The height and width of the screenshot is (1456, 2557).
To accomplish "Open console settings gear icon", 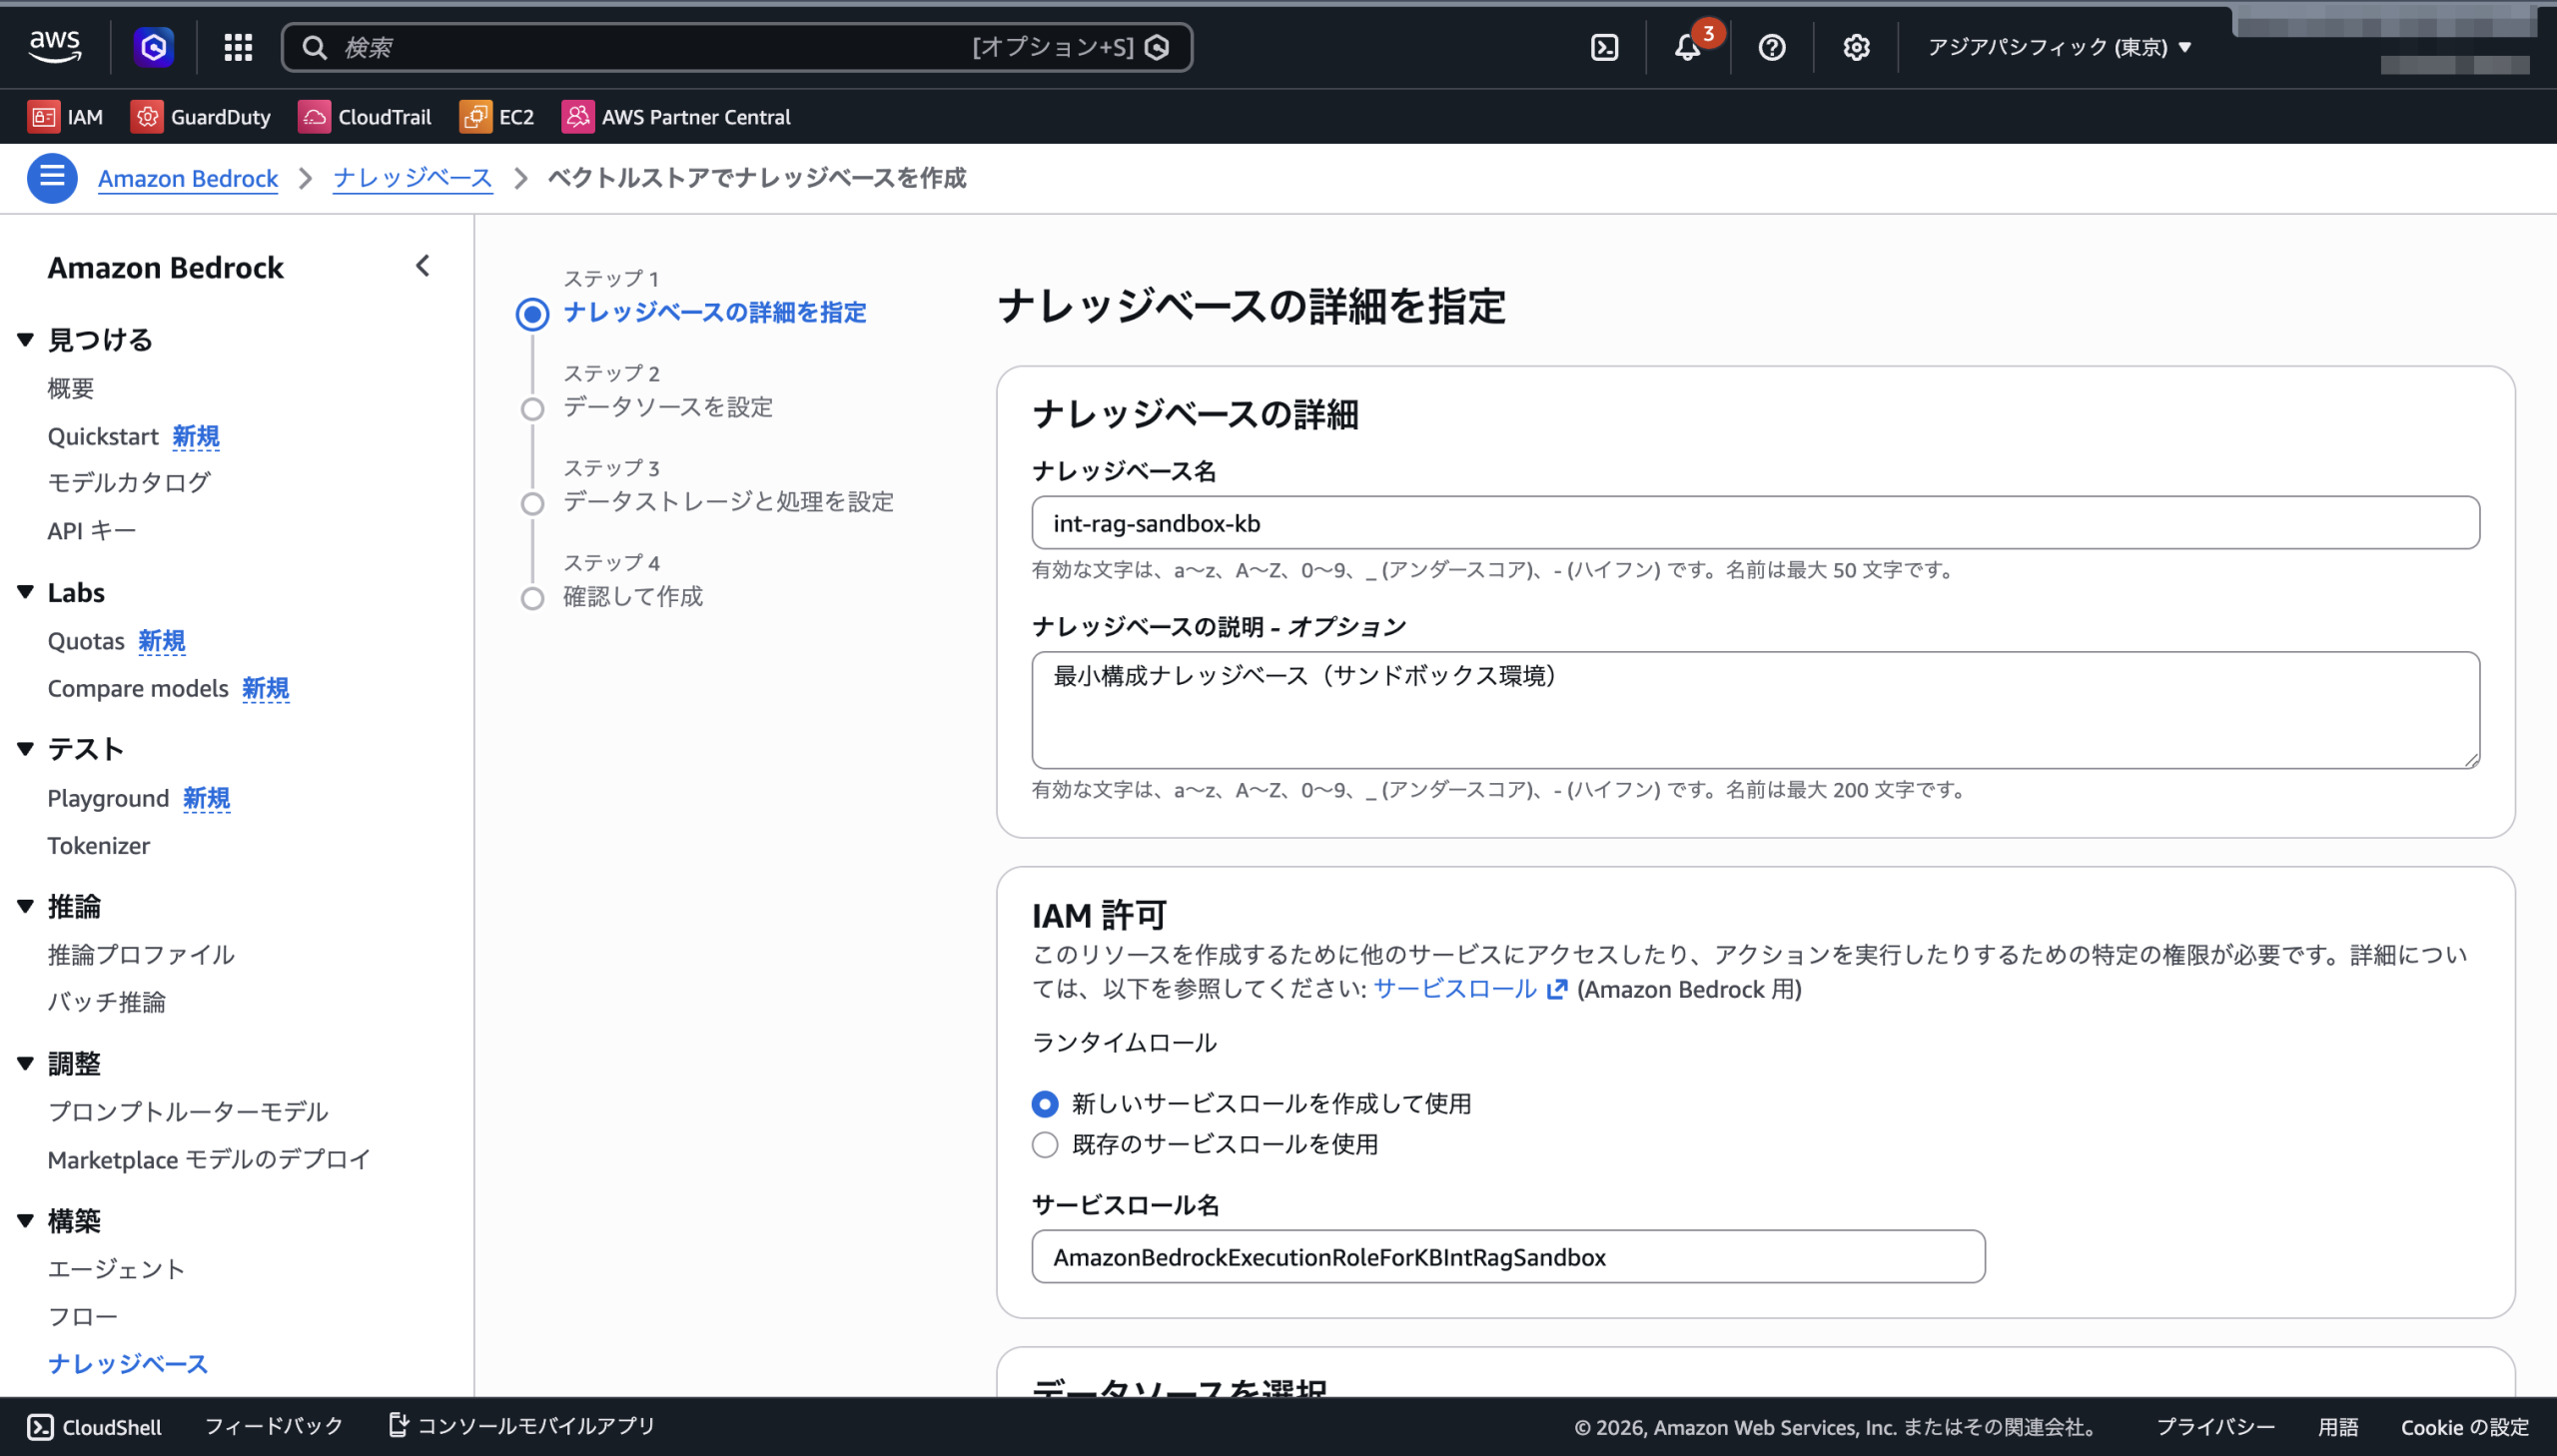I will point(1856,47).
